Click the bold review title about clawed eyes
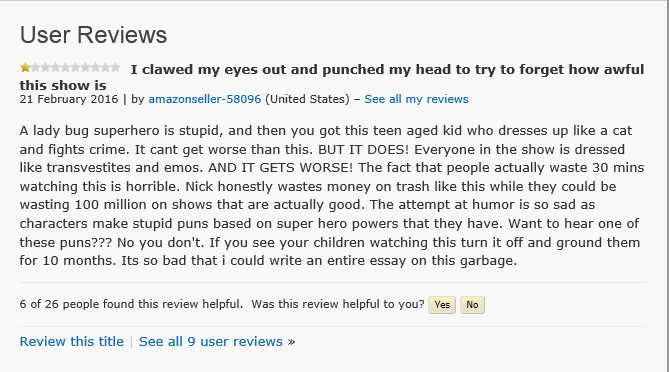Screen dimensions: 669x372 332,77
